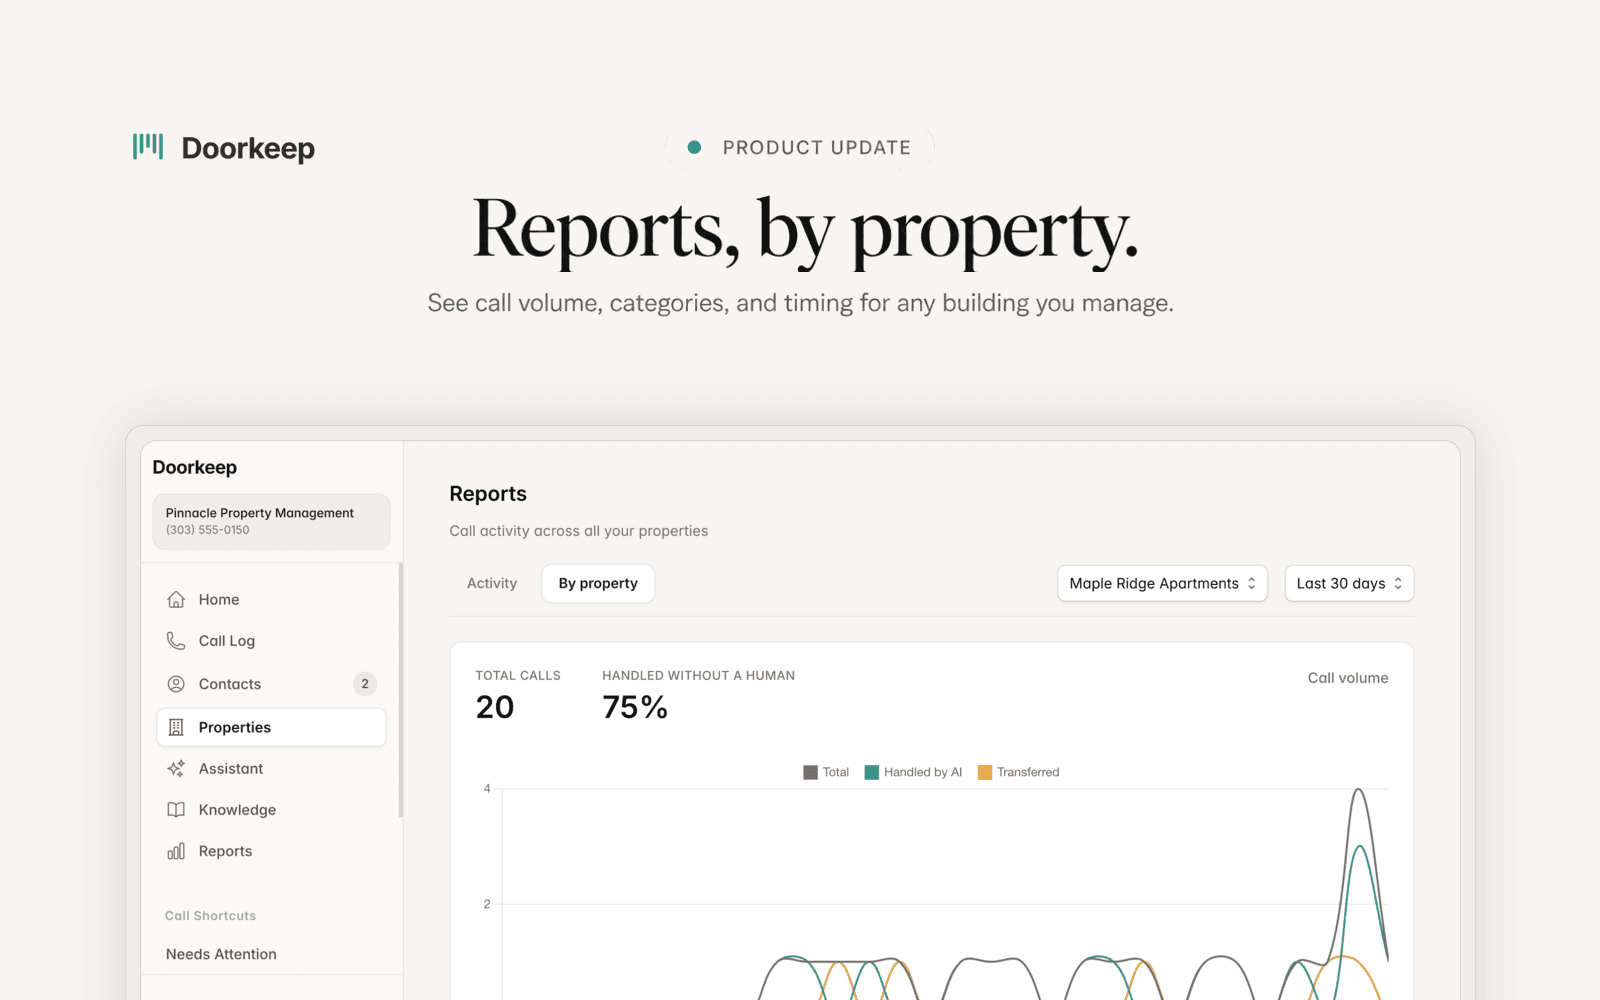The width and height of the screenshot is (1600, 1000).
Task: Open Home in the sidebar
Action: point(271,599)
